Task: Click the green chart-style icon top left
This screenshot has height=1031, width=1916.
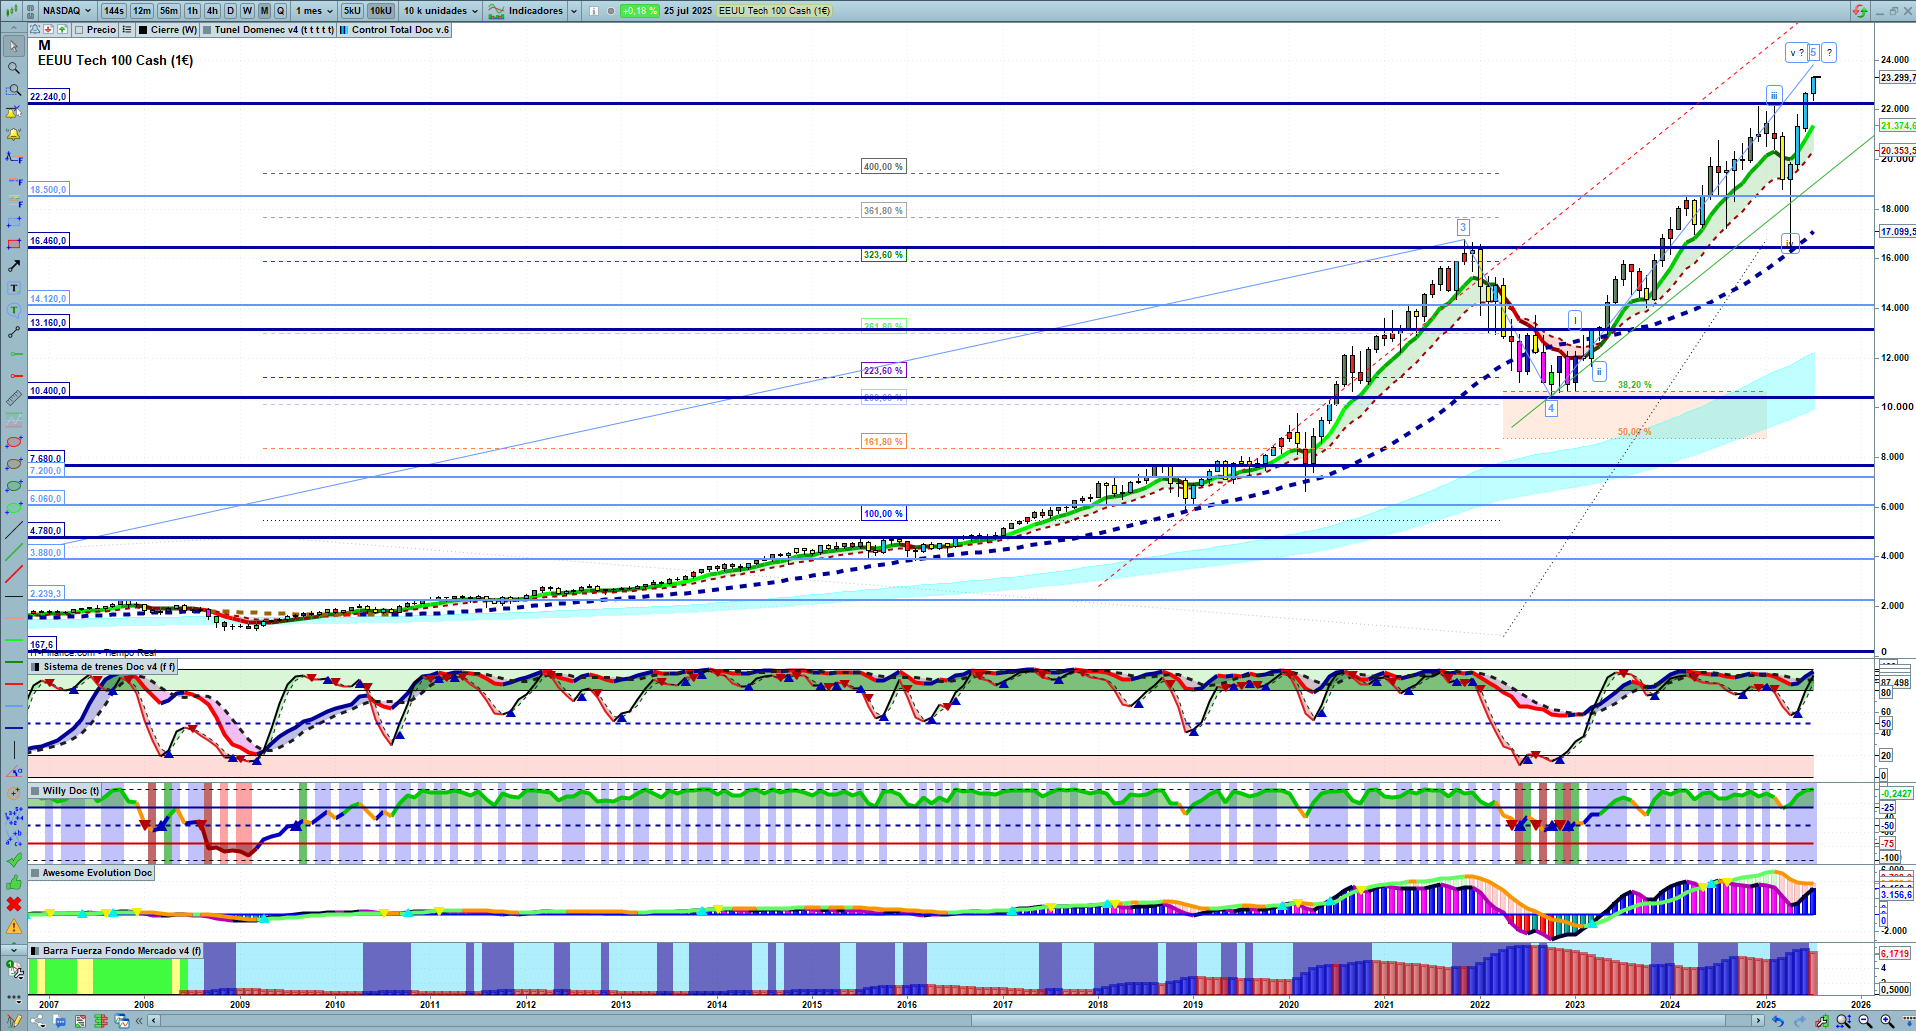Action: click(10, 11)
